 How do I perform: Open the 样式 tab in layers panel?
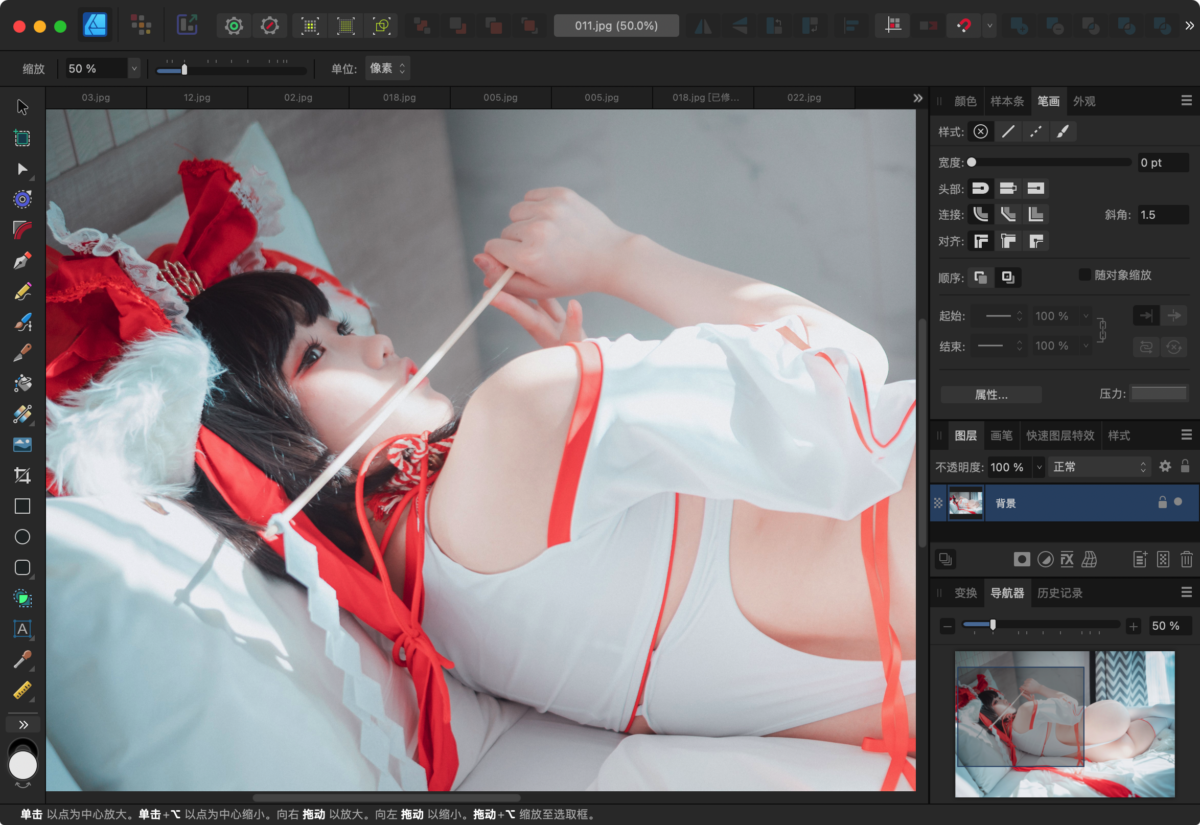pos(1119,435)
